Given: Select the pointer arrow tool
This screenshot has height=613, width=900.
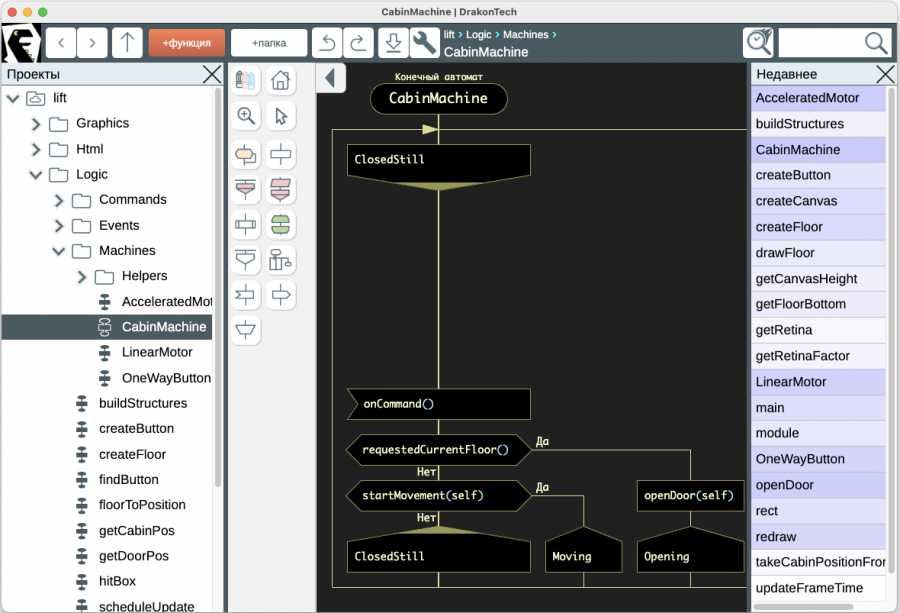Looking at the screenshot, I should pyautogui.click(x=281, y=116).
